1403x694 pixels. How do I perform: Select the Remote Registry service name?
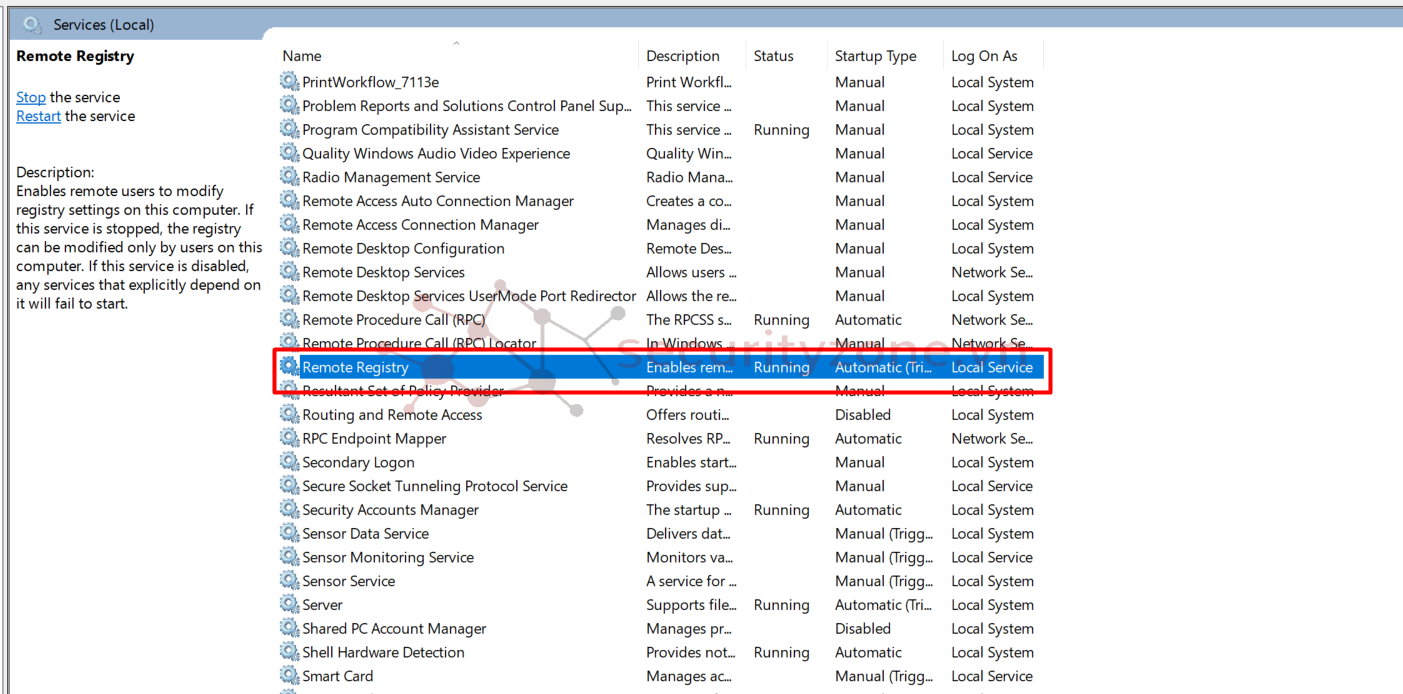(x=355, y=367)
